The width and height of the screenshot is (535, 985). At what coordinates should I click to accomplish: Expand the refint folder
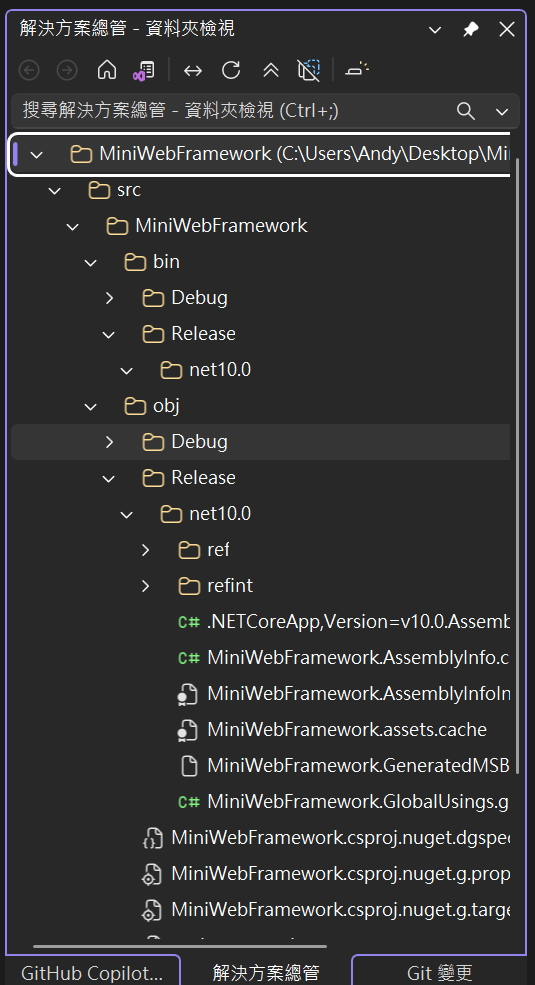146,586
